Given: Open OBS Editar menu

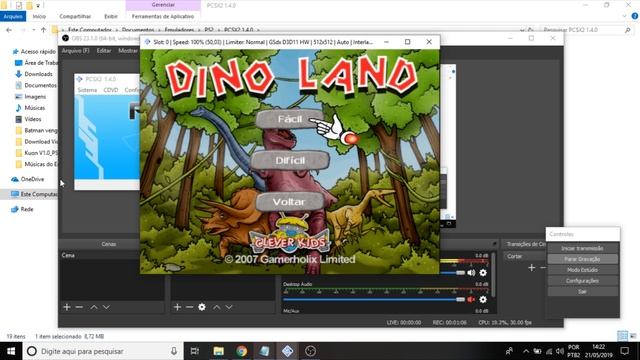Looking at the screenshot, I should tap(104, 51).
